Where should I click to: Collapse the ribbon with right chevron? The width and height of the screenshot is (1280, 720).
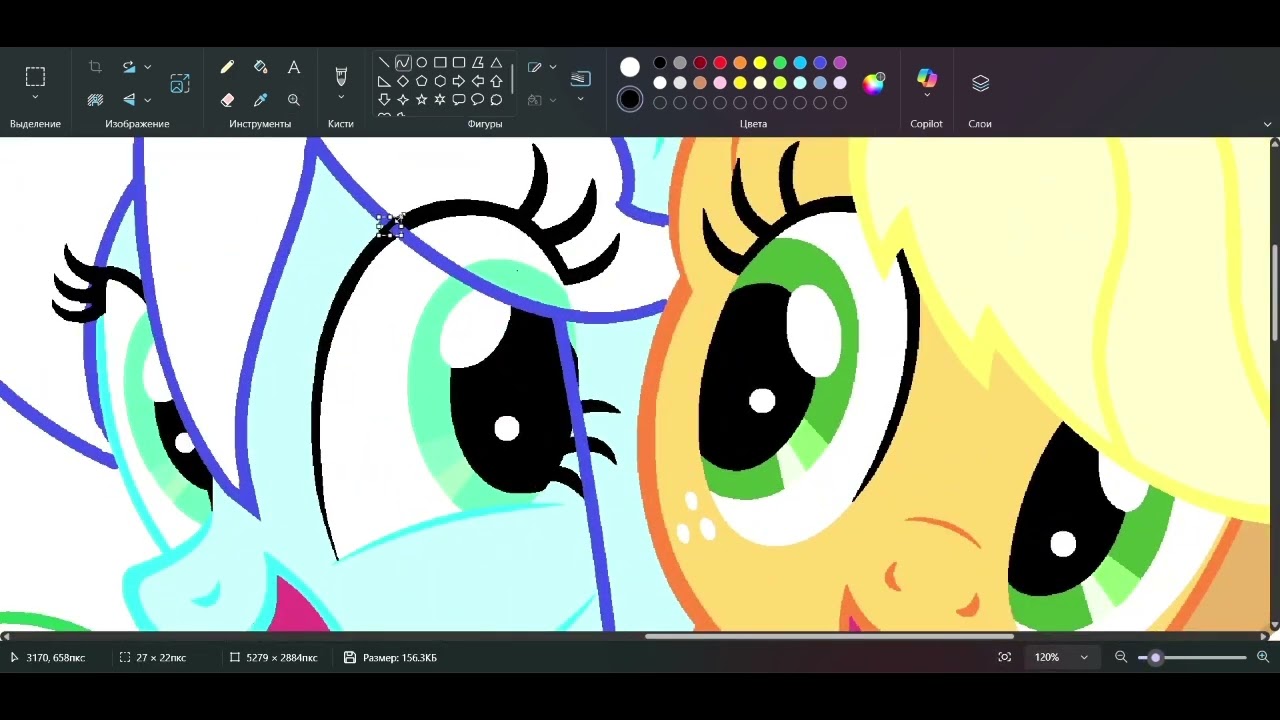tap(1267, 124)
